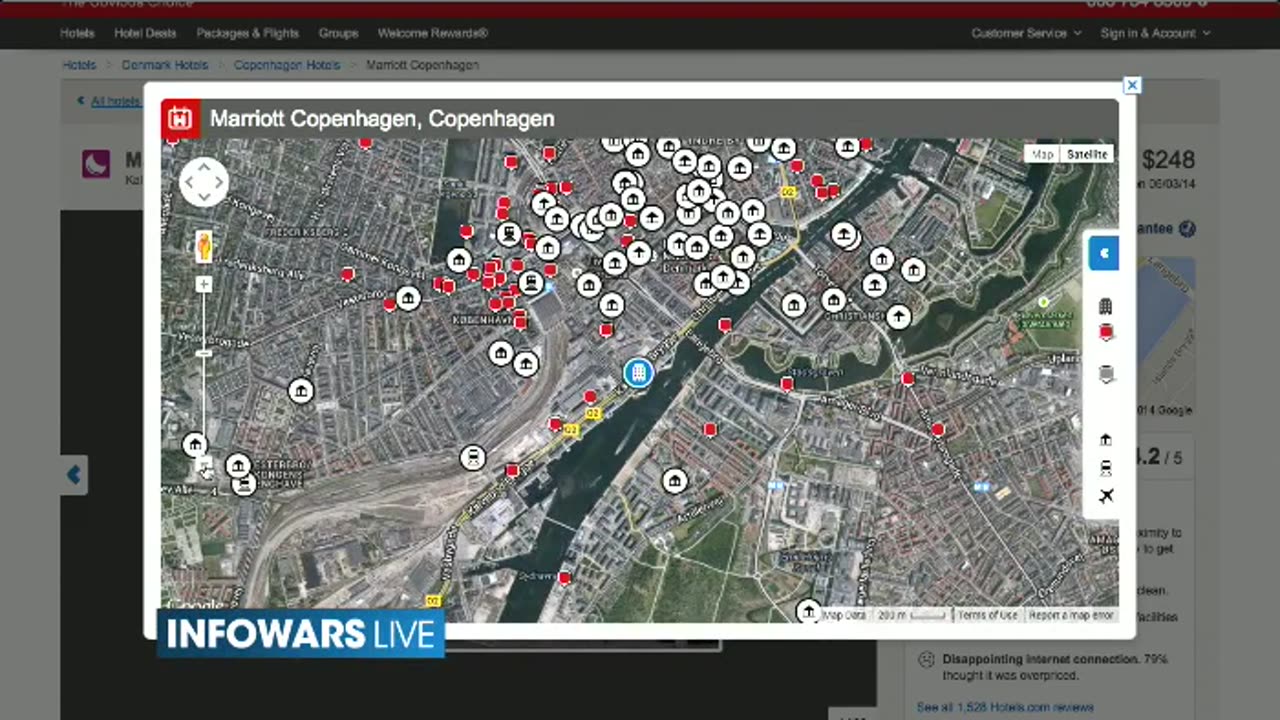Image resolution: width=1280 pixels, height=720 pixels.
Task: Switch to the Satellite view tab
Action: pyautogui.click(x=1087, y=154)
